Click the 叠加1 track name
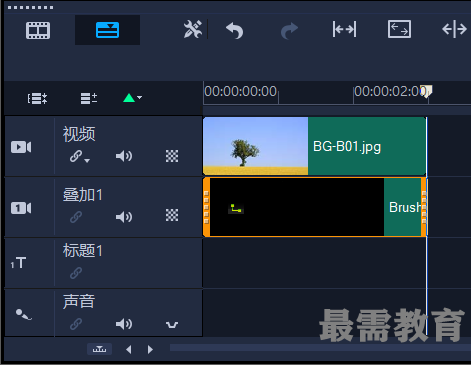Screen dimensions: 471x365 pyautogui.click(x=83, y=195)
